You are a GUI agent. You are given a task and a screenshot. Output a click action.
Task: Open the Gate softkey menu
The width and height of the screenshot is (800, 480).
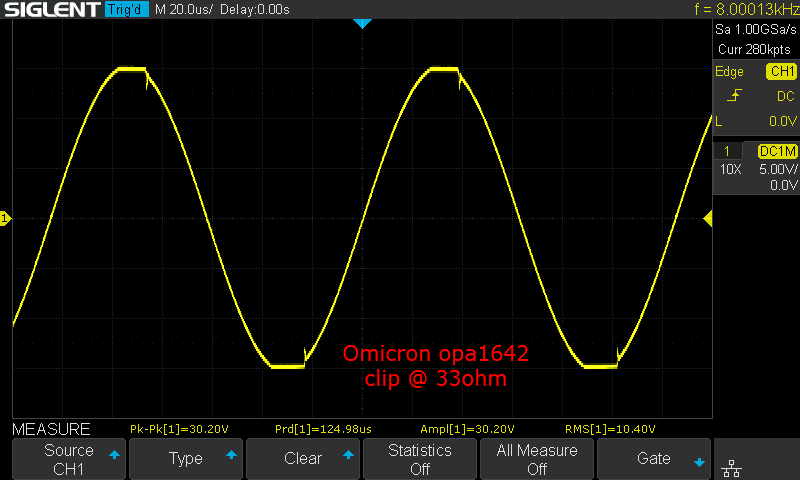coord(654,459)
